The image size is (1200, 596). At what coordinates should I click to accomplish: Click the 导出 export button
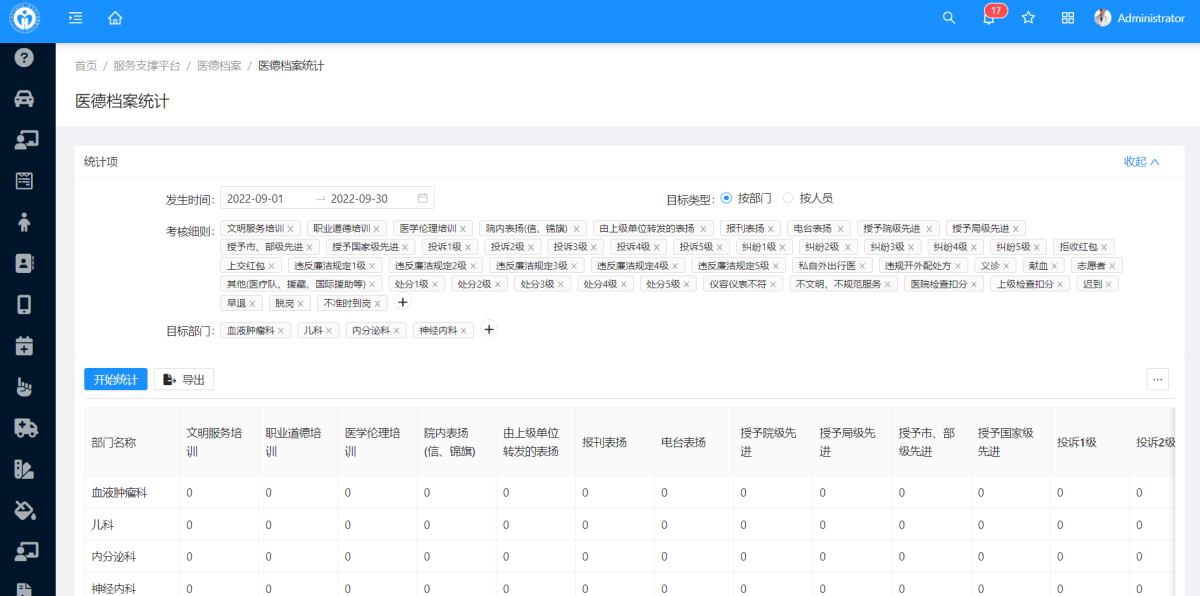[x=184, y=379]
